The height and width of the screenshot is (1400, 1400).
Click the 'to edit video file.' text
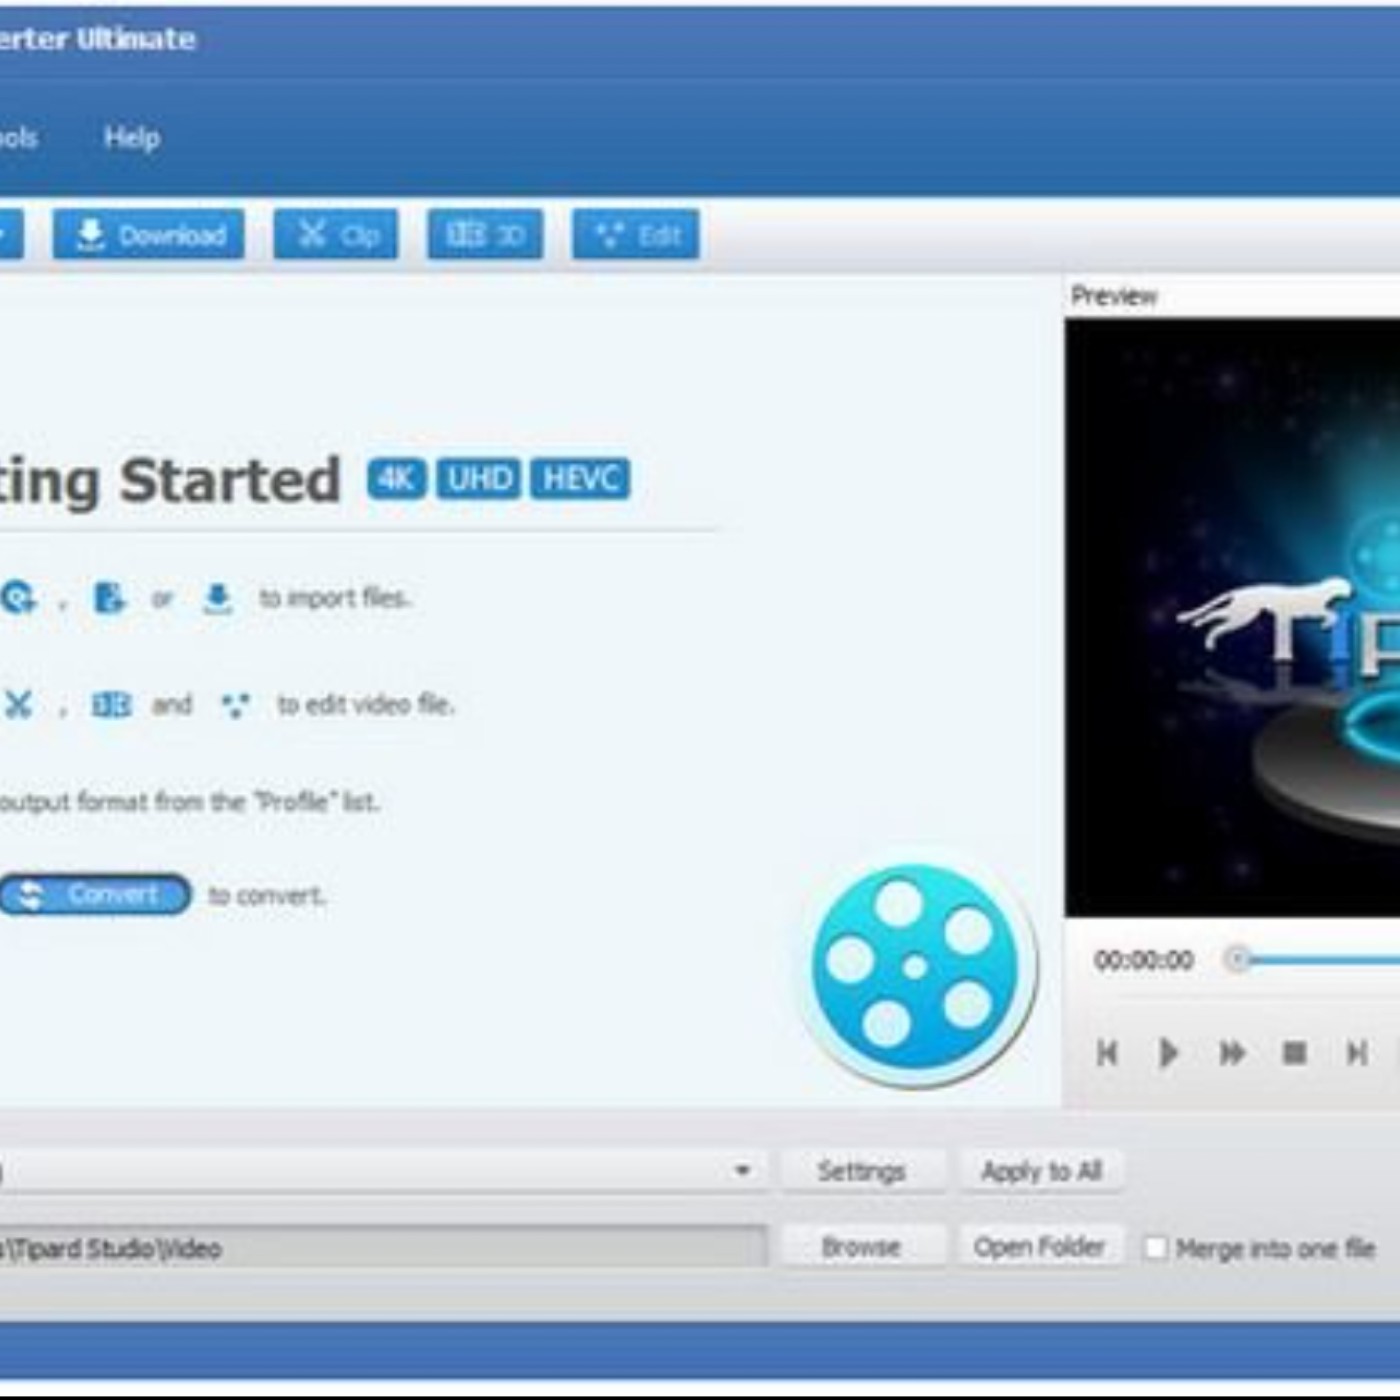click(366, 705)
